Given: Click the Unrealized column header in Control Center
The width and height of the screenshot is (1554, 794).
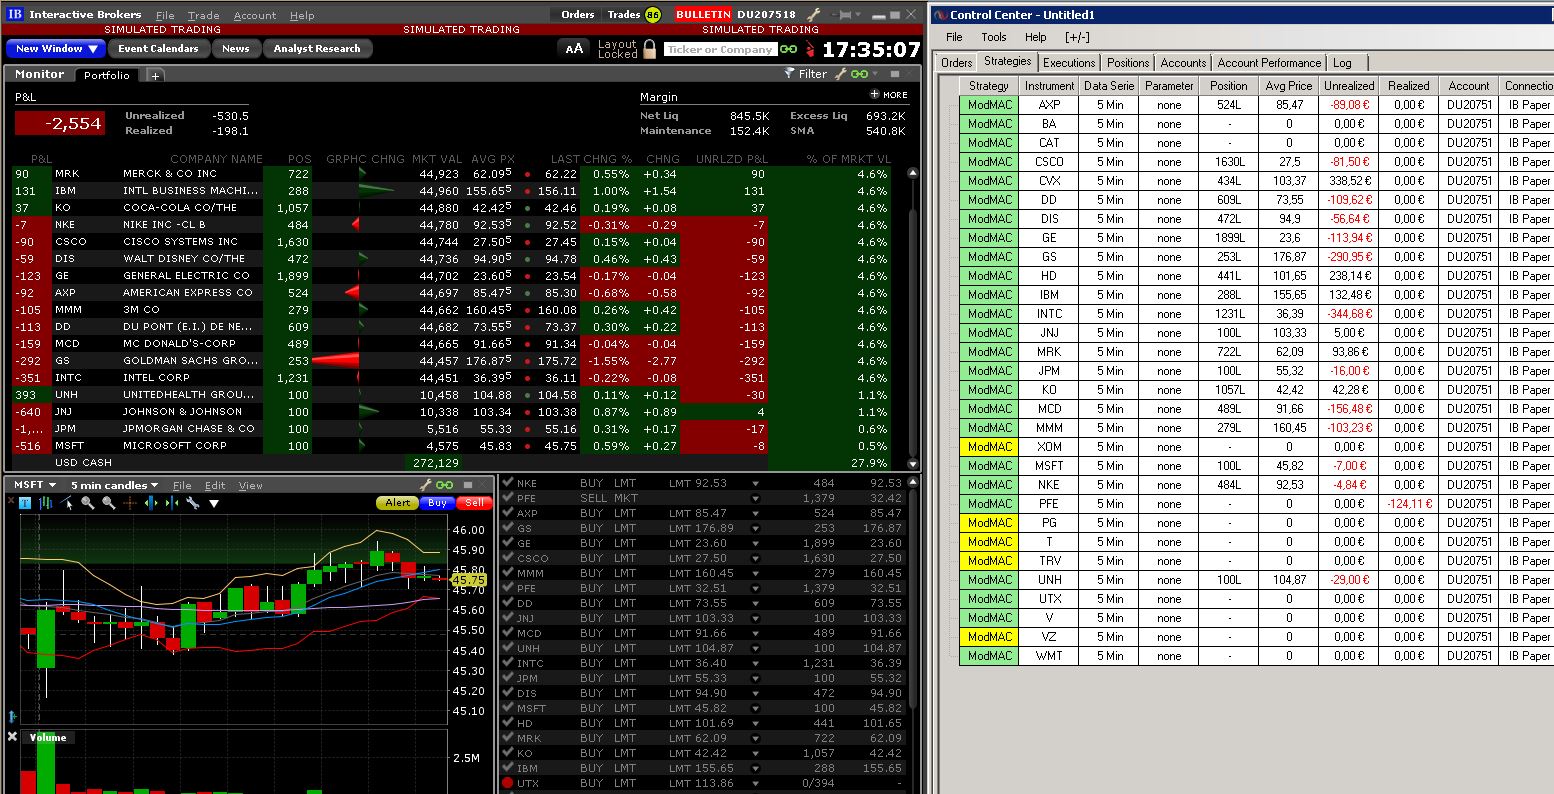Looking at the screenshot, I should tap(1348, 86).
